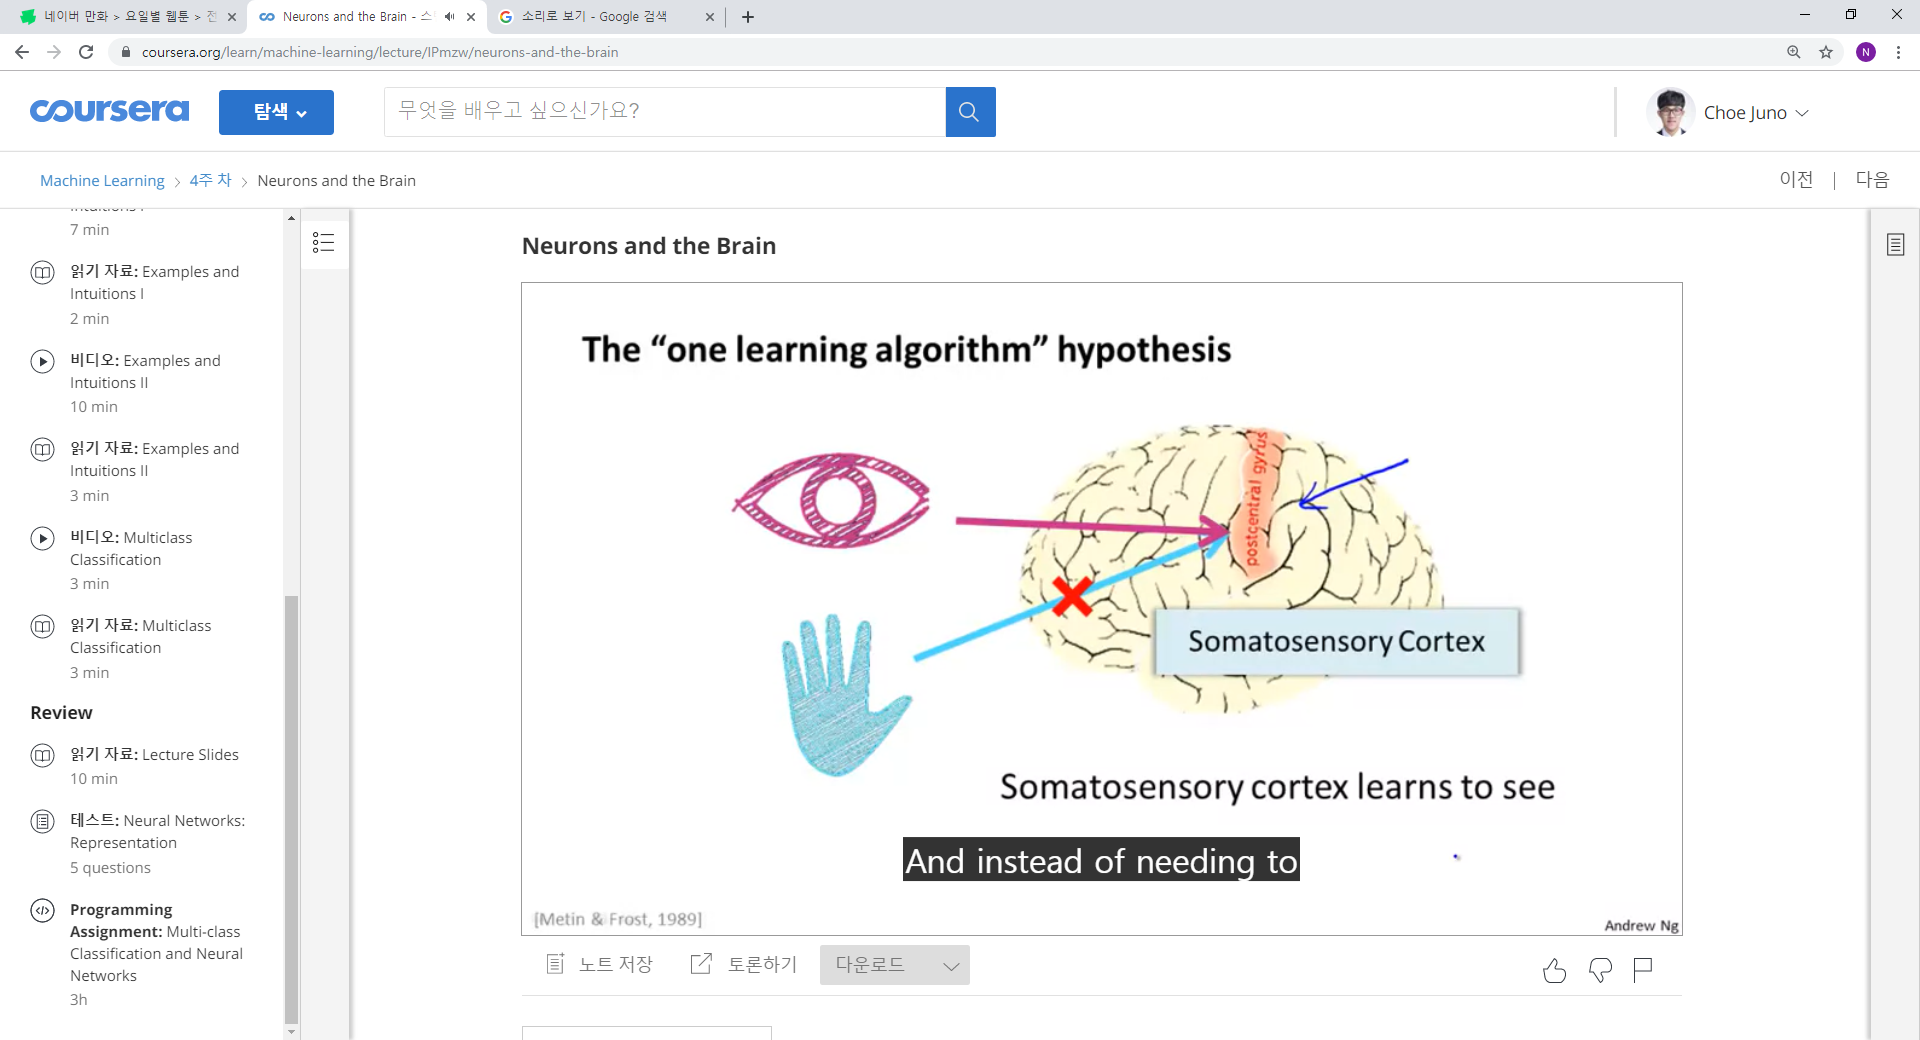Open Chrome three-dot menu
1920x1040 pixels.
[x=1898, y=52]
